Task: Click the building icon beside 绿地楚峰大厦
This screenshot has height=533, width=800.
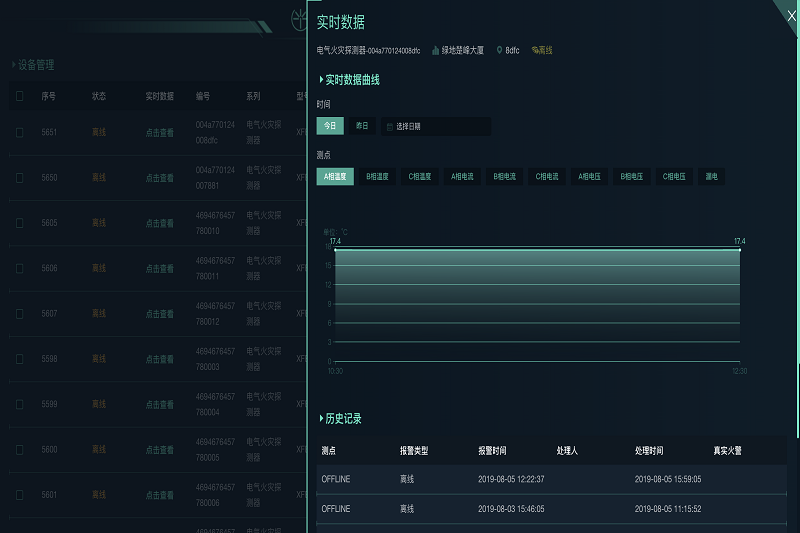Action: pyautogui.click(x=435, y=50)
